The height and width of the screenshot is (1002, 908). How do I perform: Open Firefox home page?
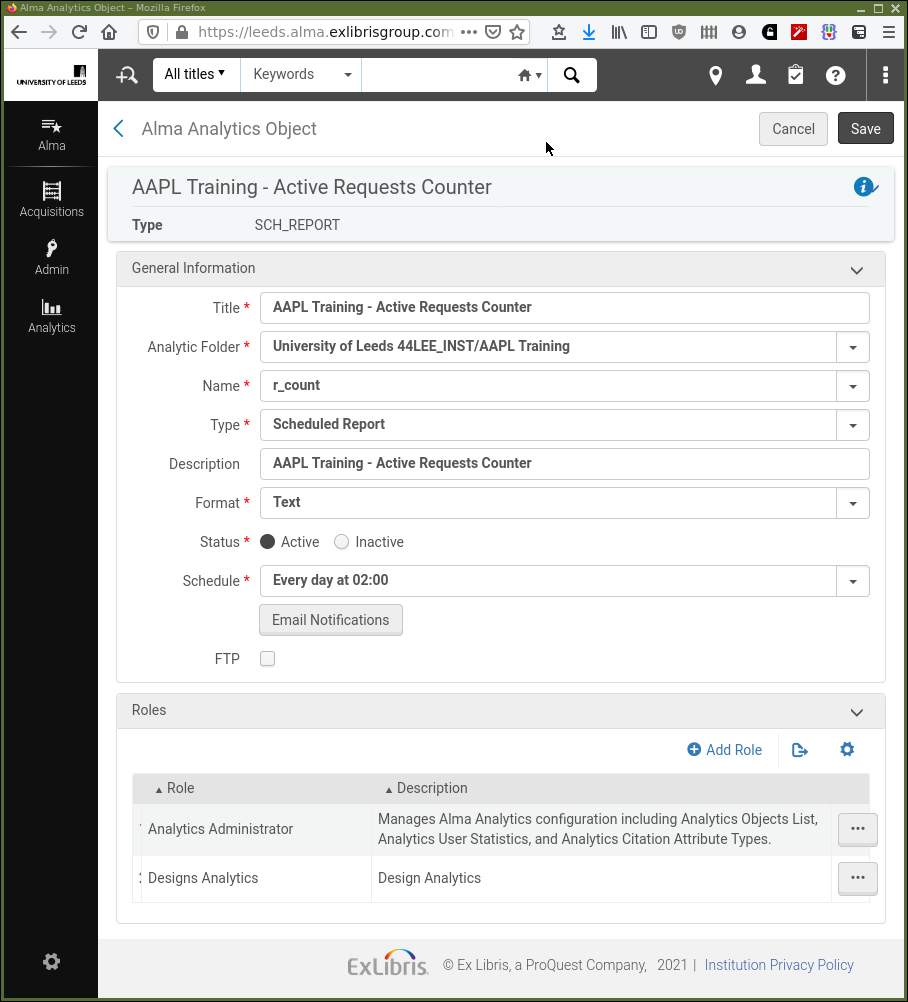coord(109,32)
